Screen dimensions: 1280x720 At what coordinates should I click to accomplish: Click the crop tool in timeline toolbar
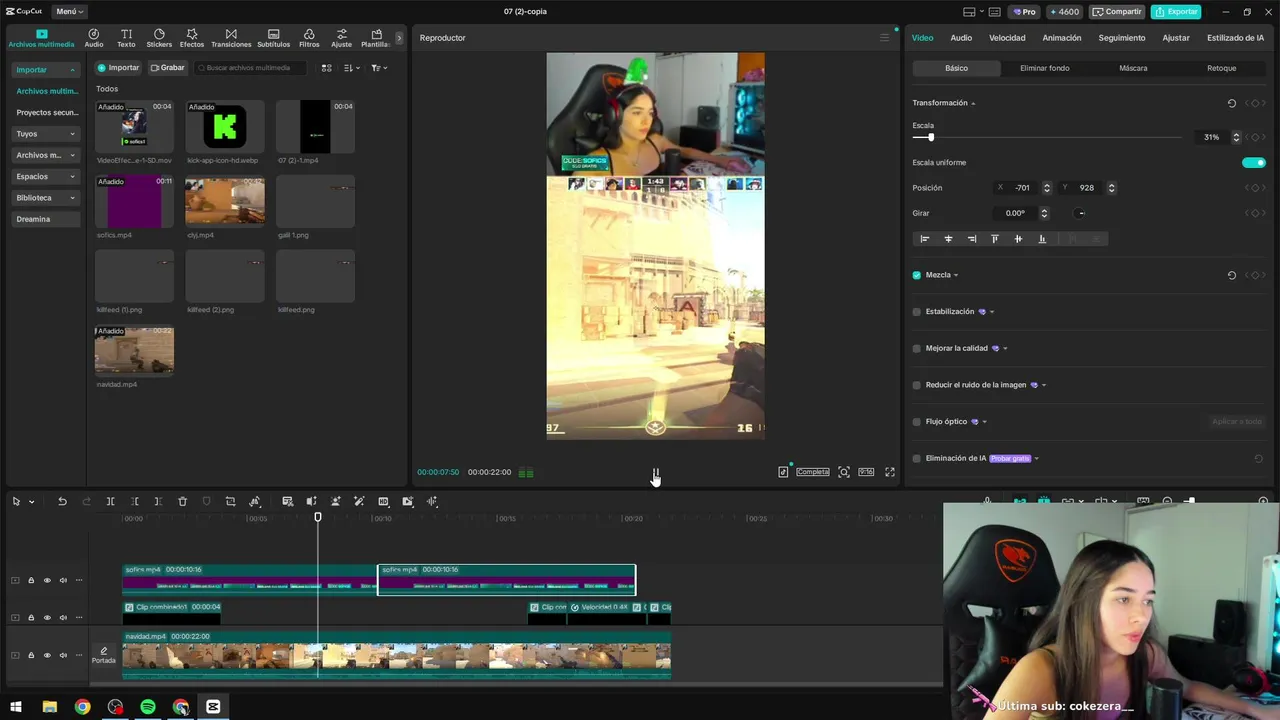230,501
